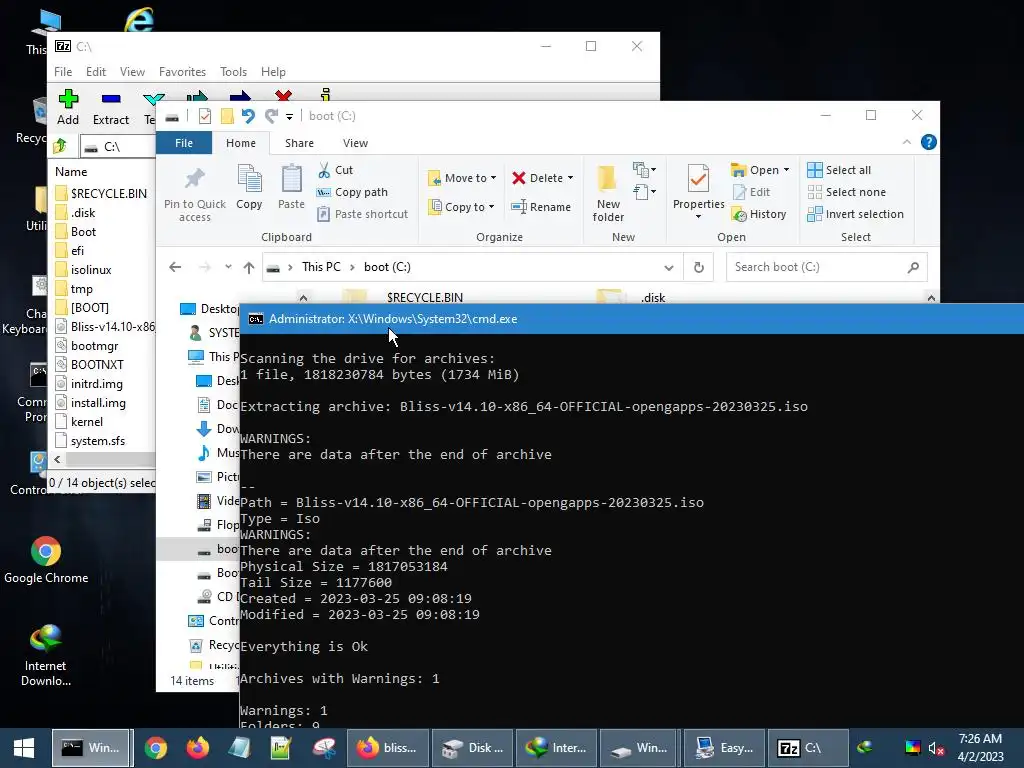Screen dimensions: 1024x768
Task: Click the Undo icon in quick access toolbar
Action: tap(248, 116)
